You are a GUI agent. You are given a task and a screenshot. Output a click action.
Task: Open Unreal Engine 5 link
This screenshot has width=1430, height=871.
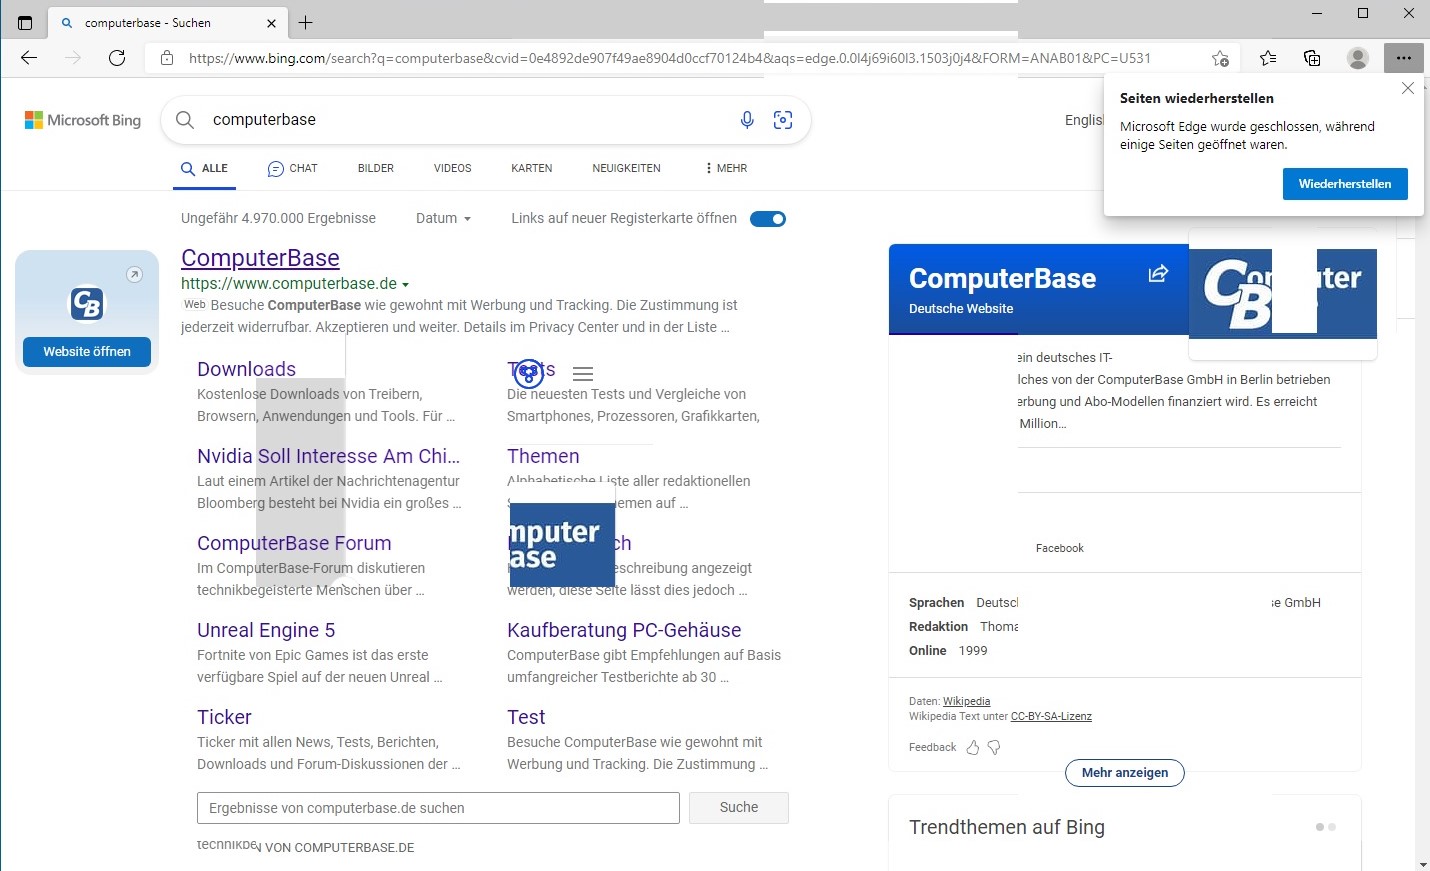coord(266,630)
